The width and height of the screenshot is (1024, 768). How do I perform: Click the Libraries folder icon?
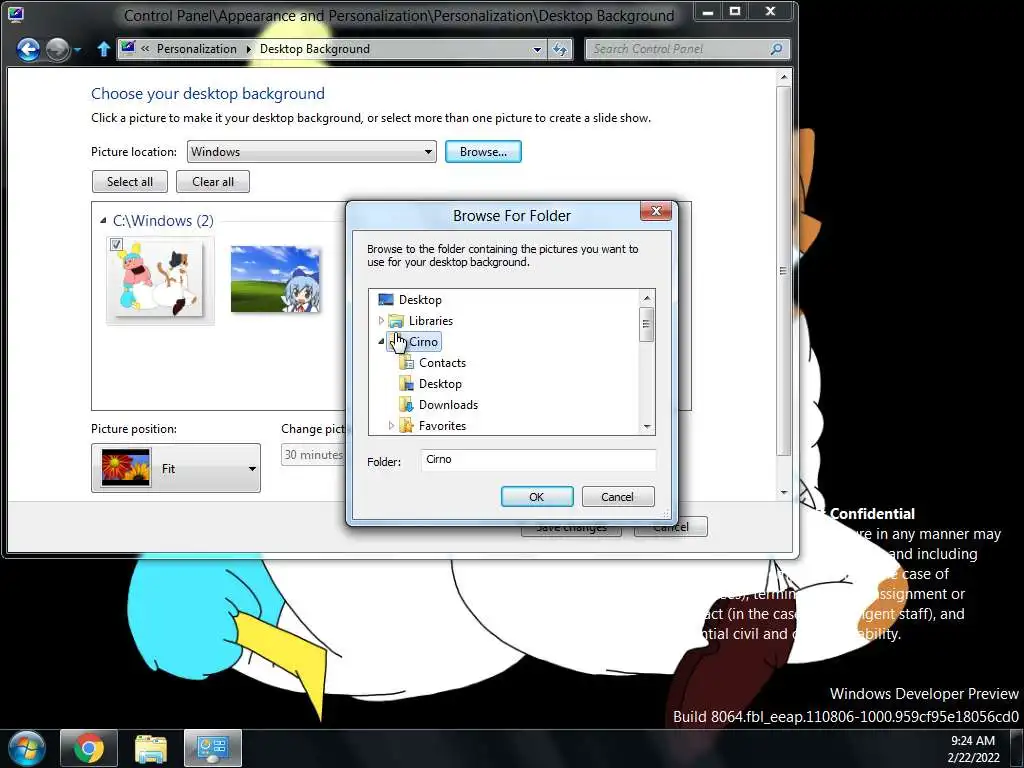(396, 321)
